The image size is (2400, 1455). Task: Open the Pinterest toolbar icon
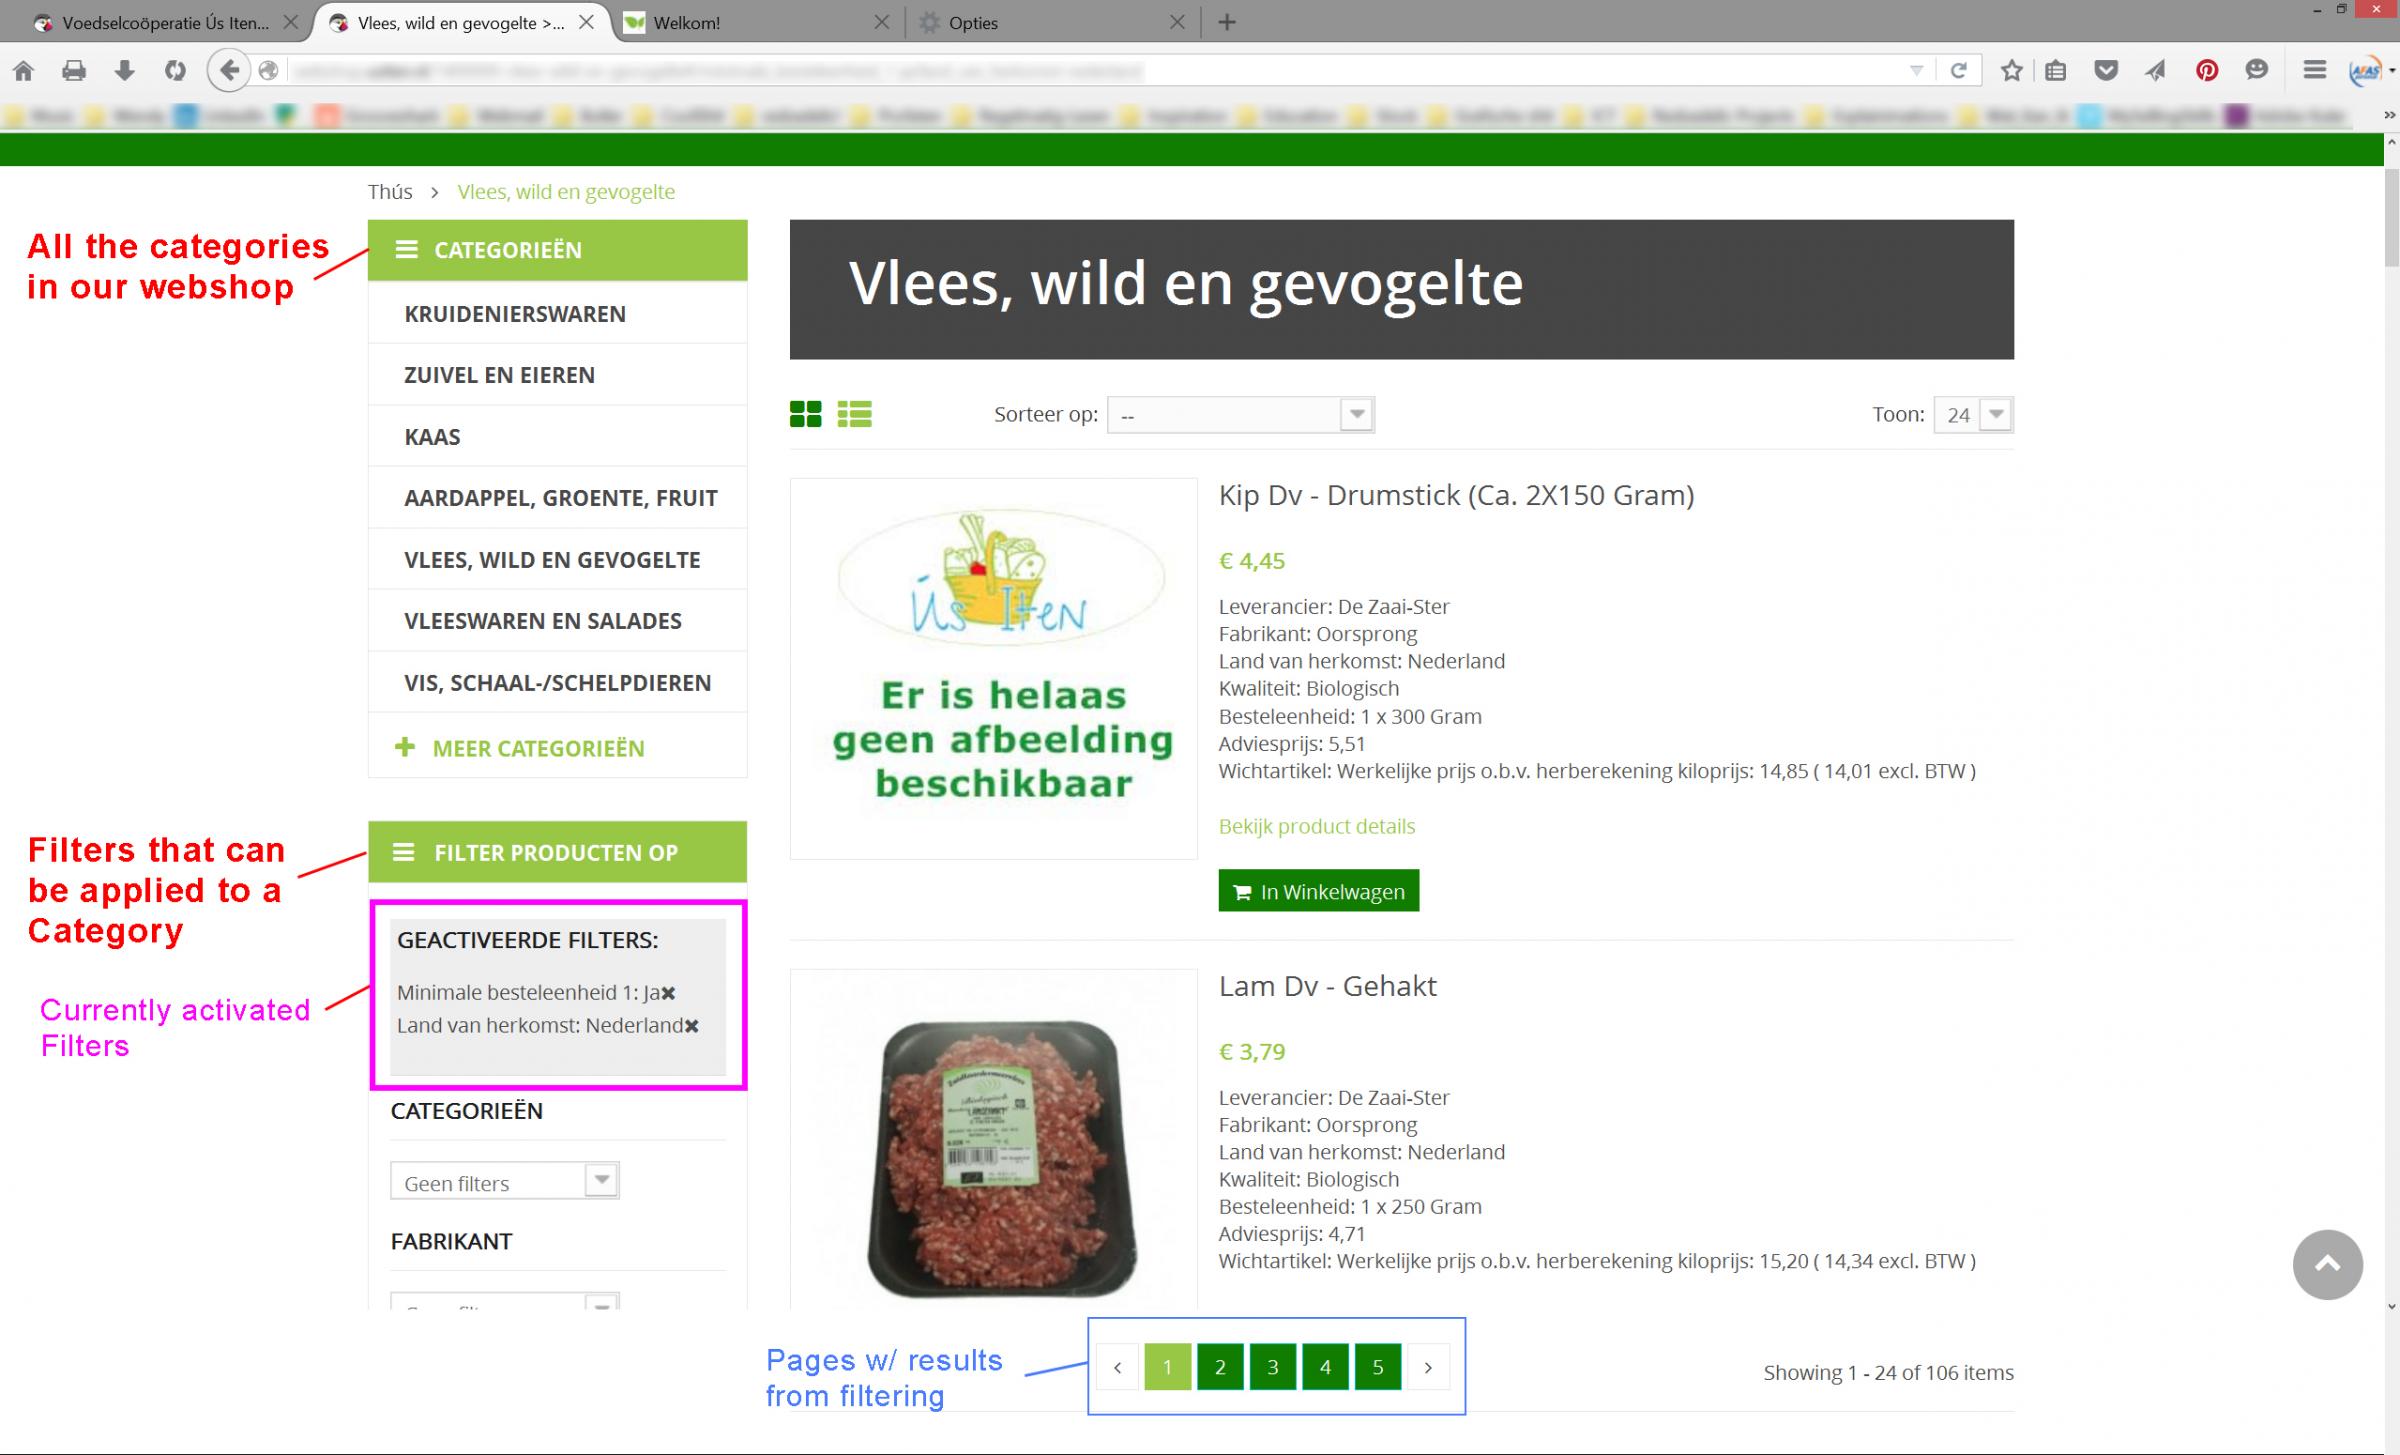(x=2206, y=70)
